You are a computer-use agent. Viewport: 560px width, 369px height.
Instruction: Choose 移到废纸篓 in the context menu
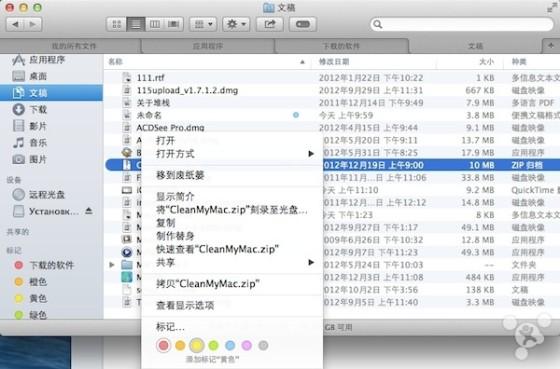[232, 175]
